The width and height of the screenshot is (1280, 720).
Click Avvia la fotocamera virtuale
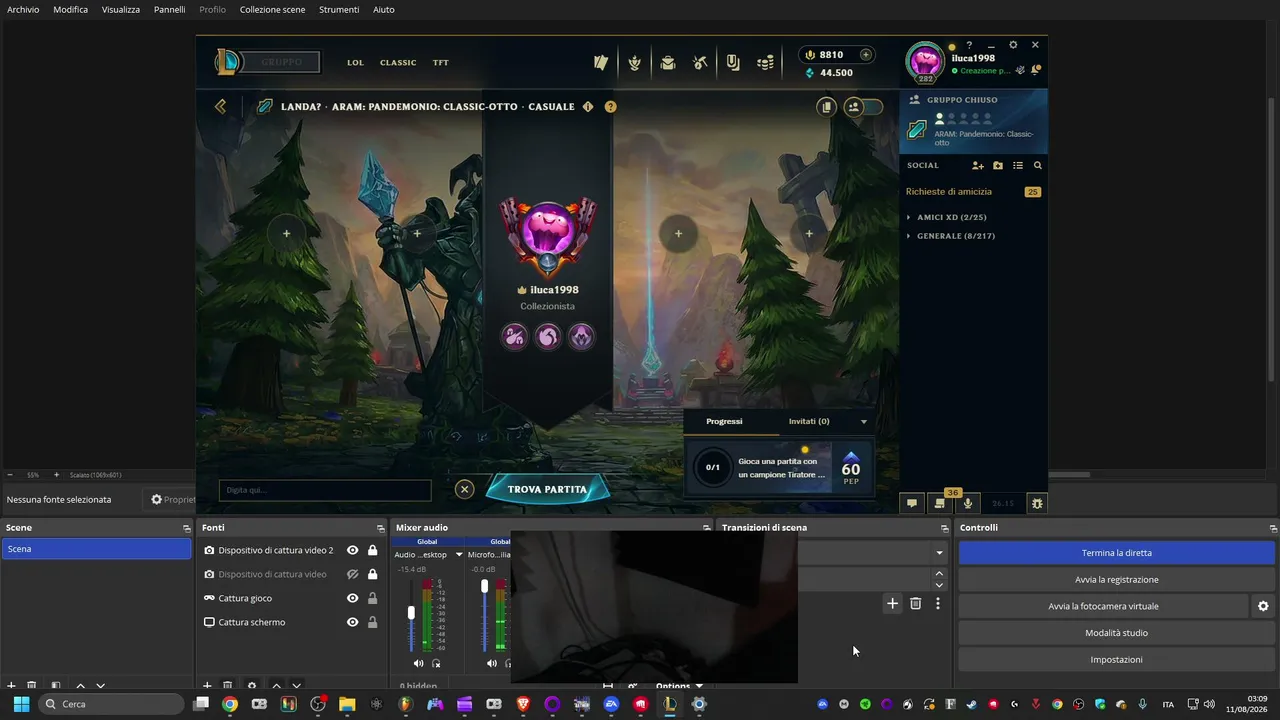point(1103,606)
